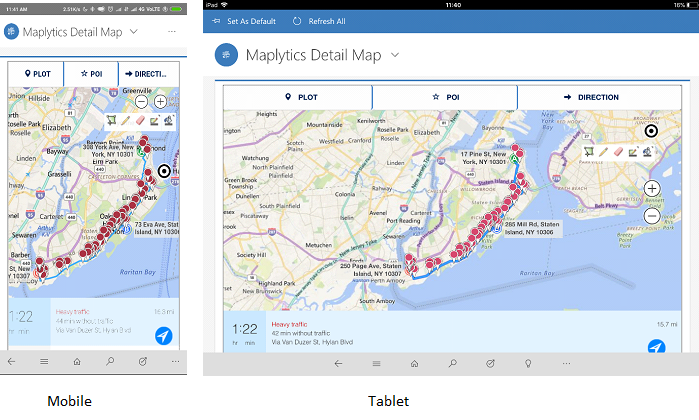Open the three-dot menu in mobile header
This screenshot has width=699, height=420.
point(172,32)
